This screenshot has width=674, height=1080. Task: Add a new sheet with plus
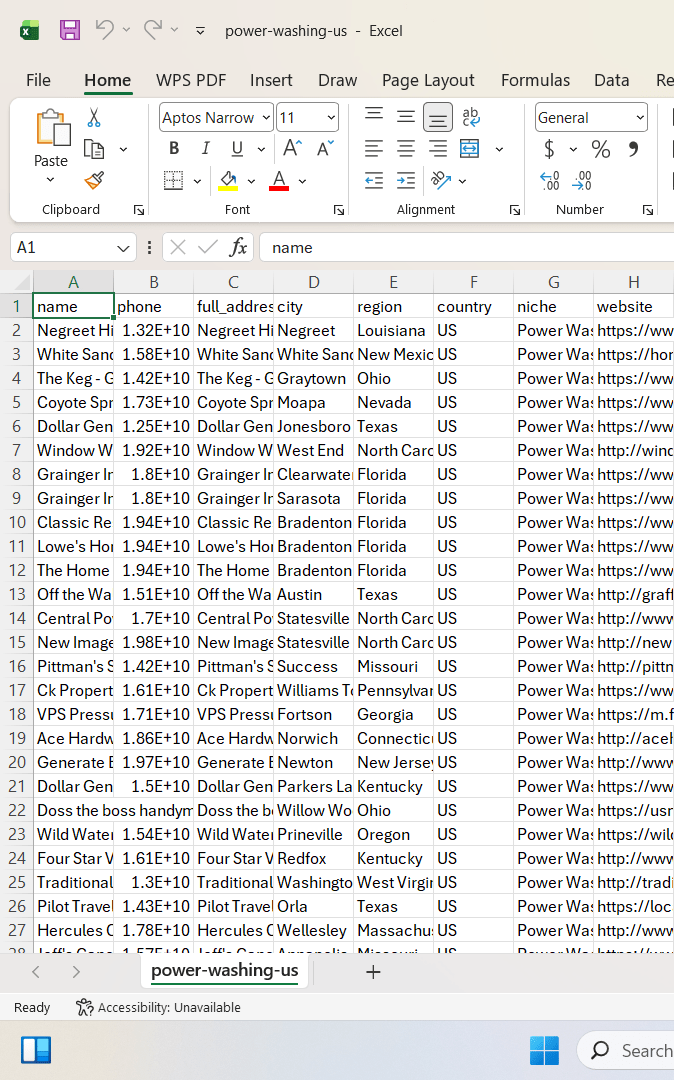pyautogui.click(x=373, y=972)
